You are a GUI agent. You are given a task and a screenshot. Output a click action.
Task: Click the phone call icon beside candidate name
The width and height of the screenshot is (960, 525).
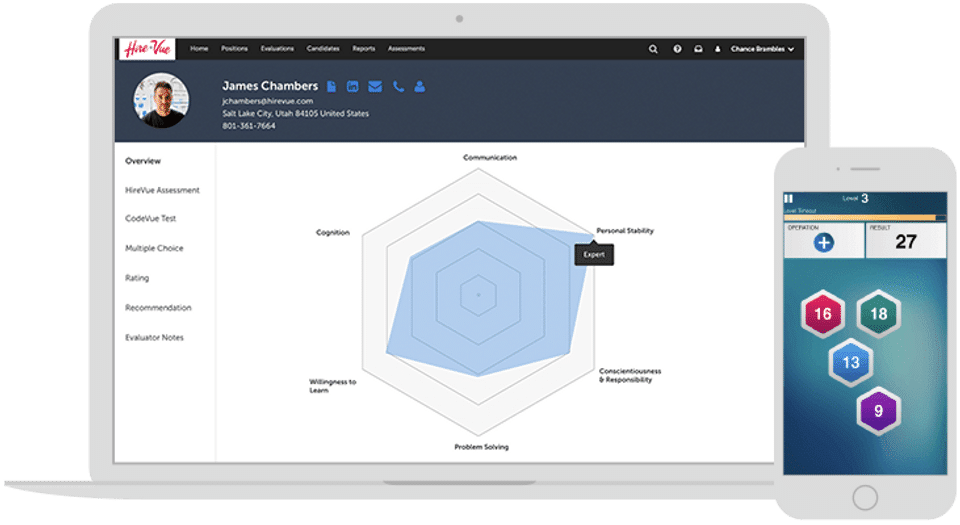(399, 86)
